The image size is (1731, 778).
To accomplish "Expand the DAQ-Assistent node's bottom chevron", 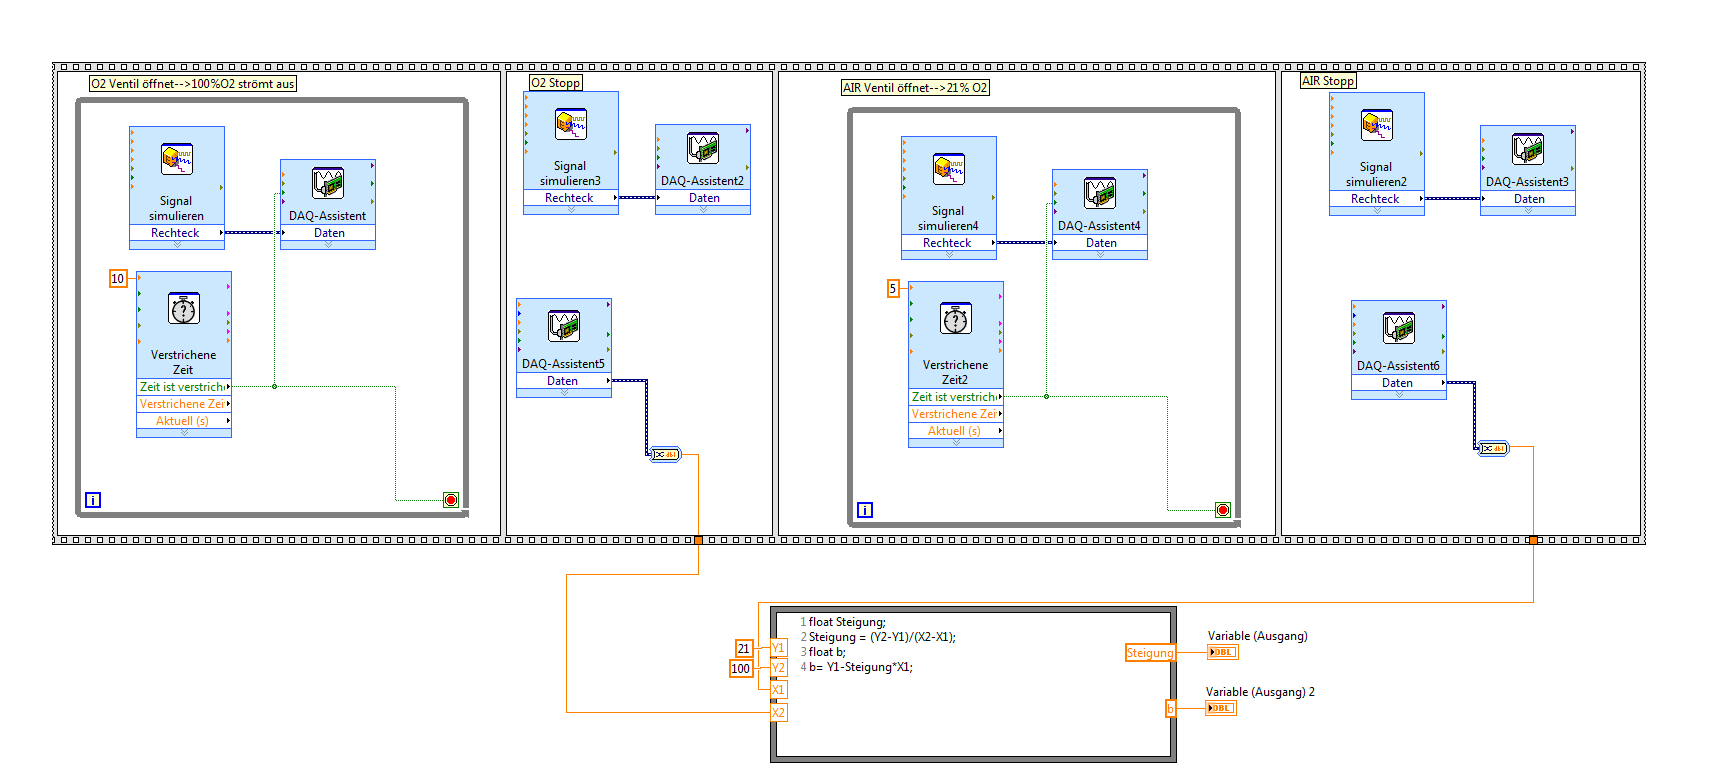I will [328, 245].
